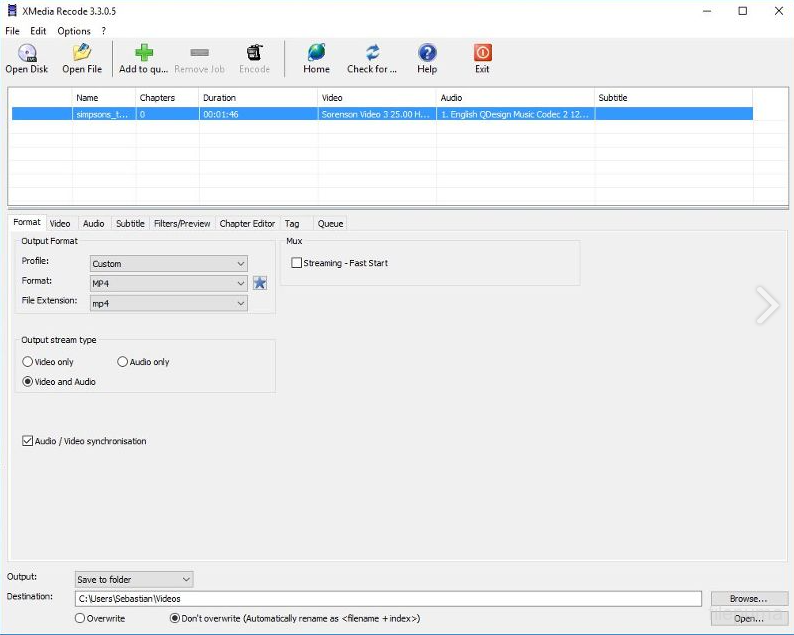Toggle Audio / Video synchronisation checkbox

pos(28,441)
